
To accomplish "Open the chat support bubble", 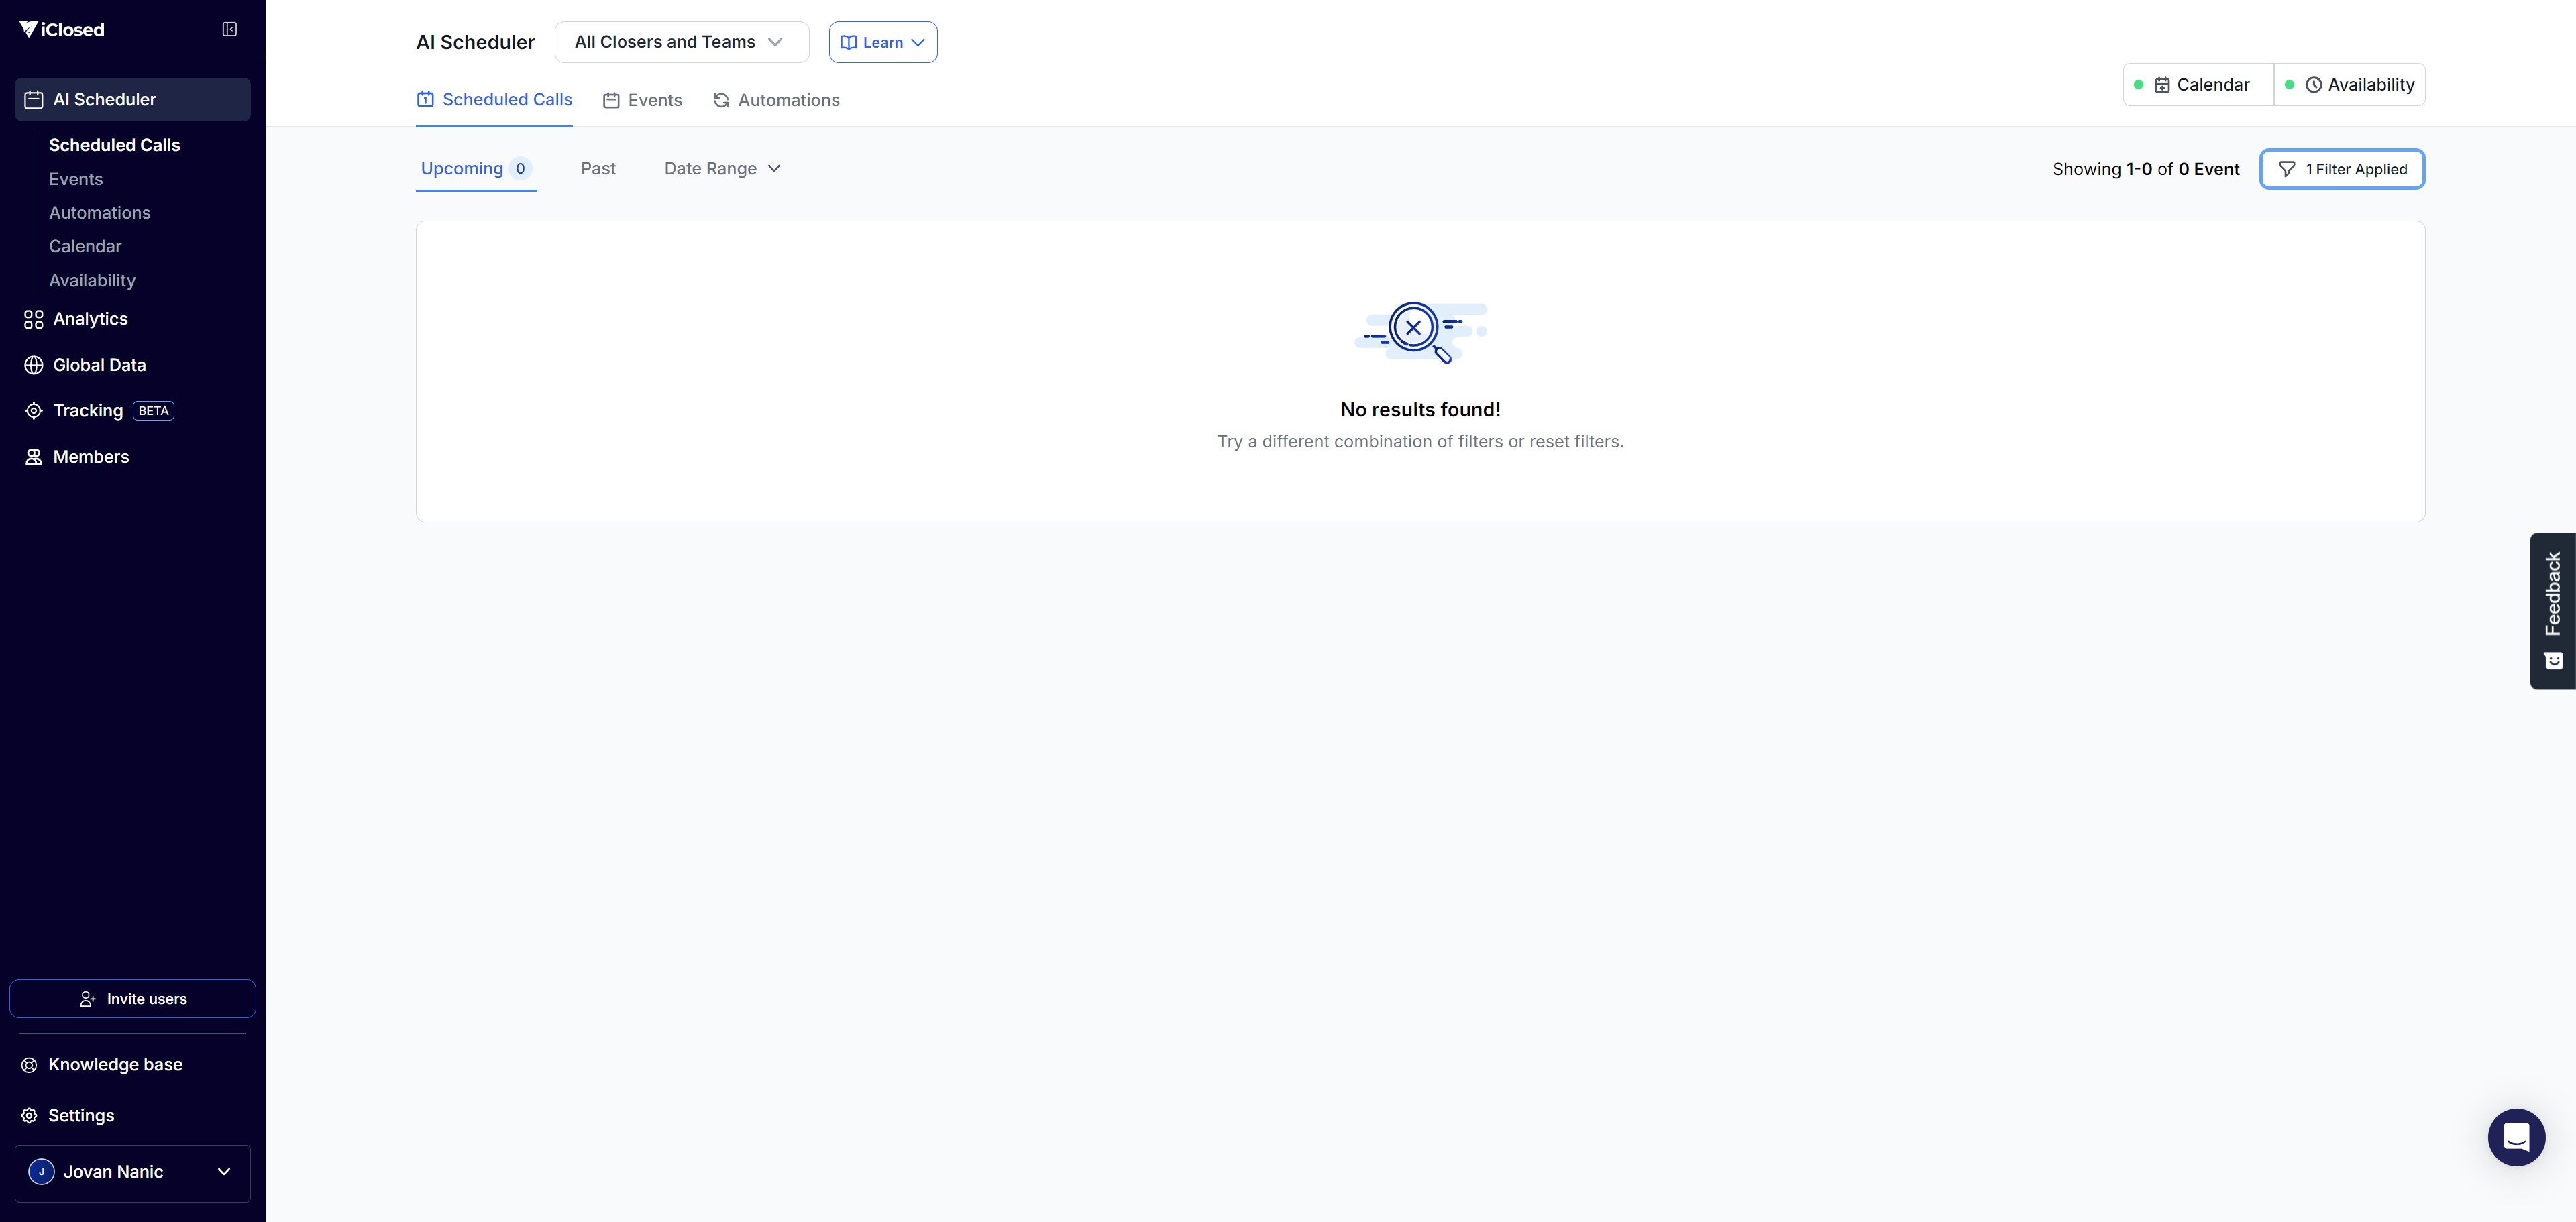I will (x=2515, y=1137).
